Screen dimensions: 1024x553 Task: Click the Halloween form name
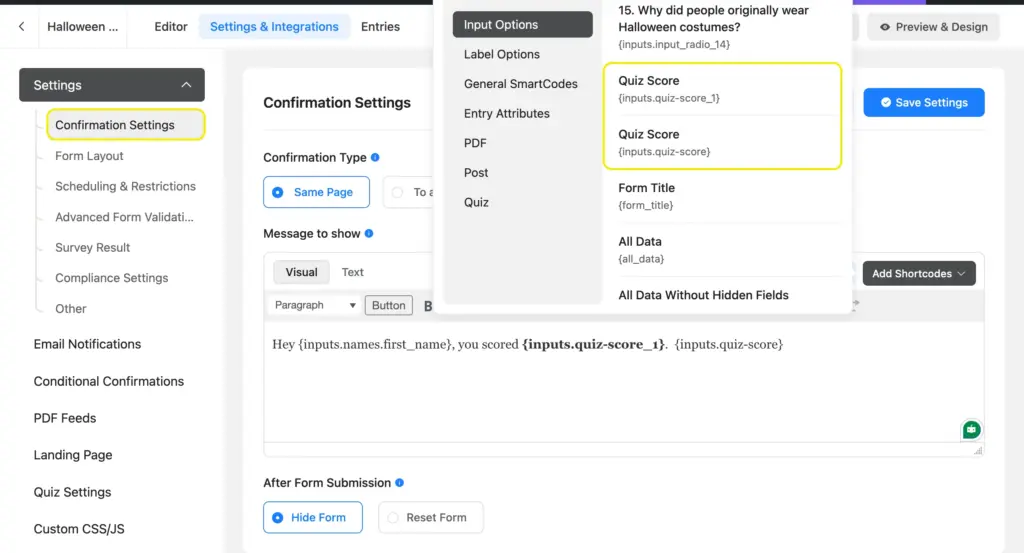pyautogui.click(x=82, y=27)
